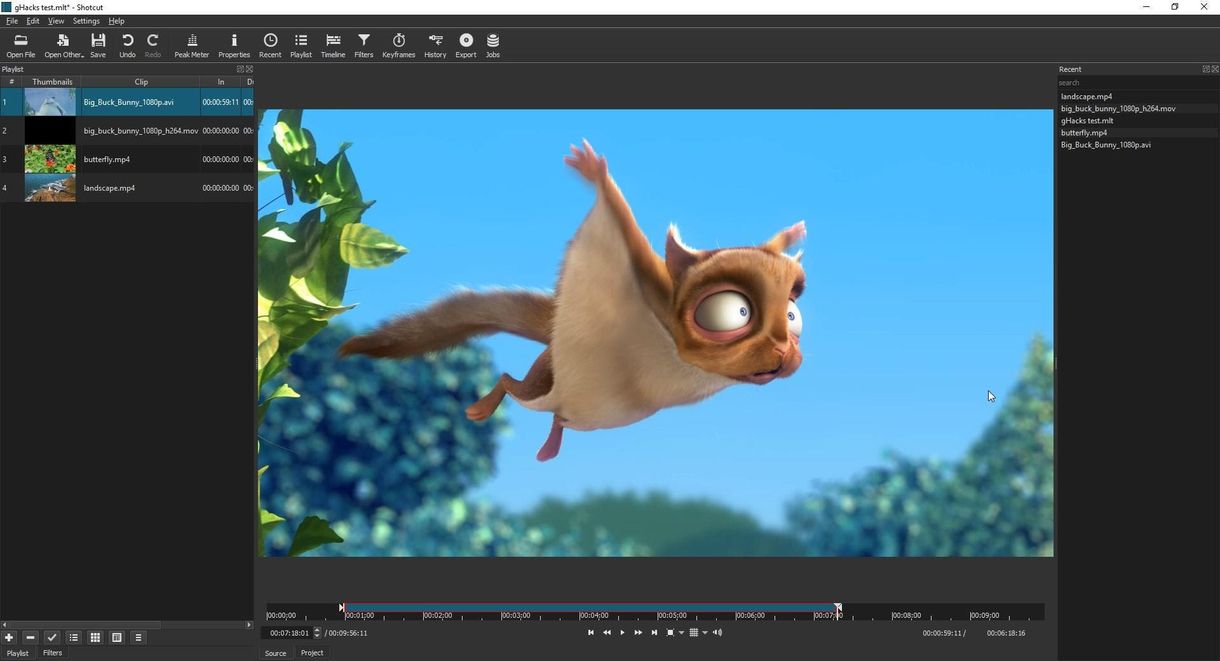Viewport: 1220px width, 661px height.
Task: Save the project with the Save icon
Action: tap(98, 45)
